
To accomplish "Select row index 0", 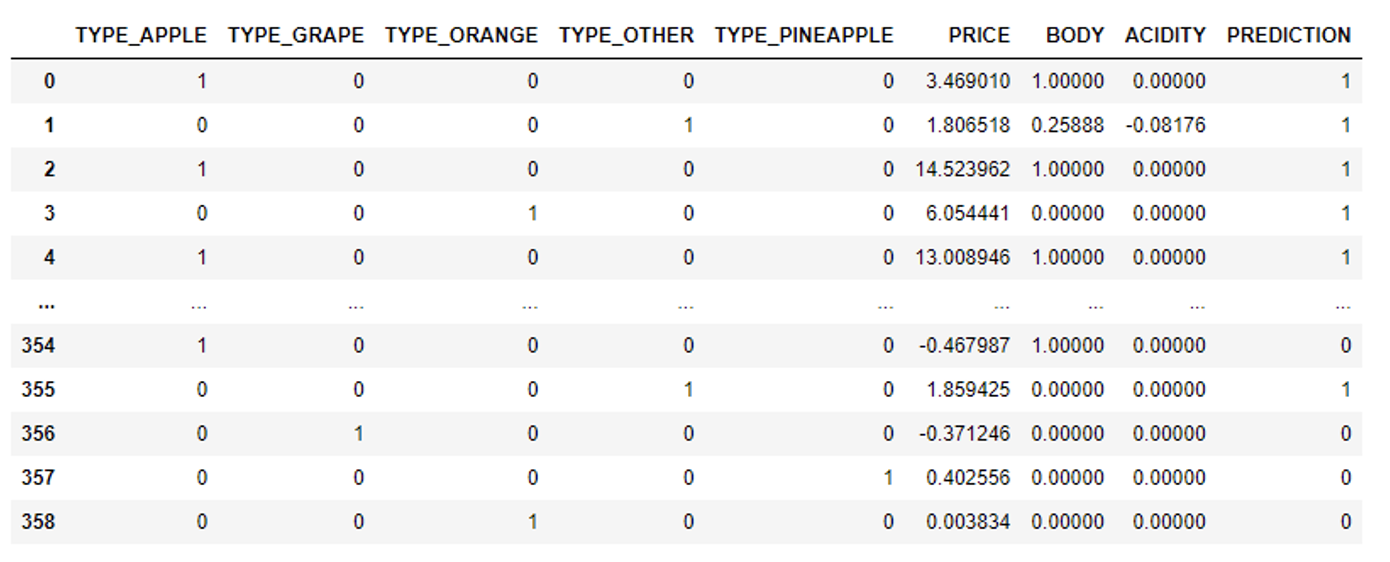I will pyautogui.click(x=49, y=82).
